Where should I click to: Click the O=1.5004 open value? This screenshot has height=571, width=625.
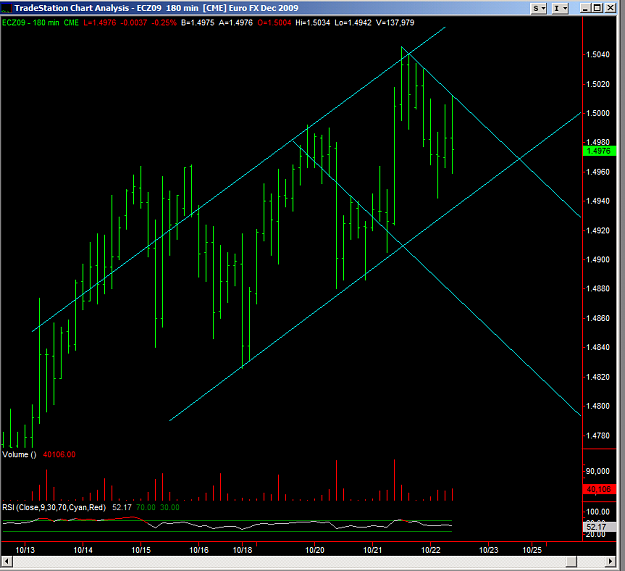274,23
